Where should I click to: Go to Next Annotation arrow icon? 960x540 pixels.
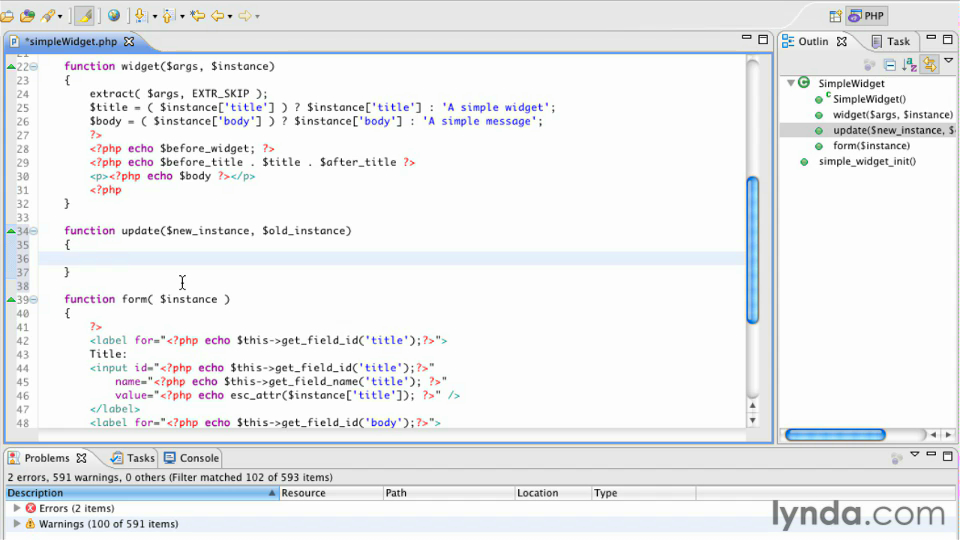140,15
